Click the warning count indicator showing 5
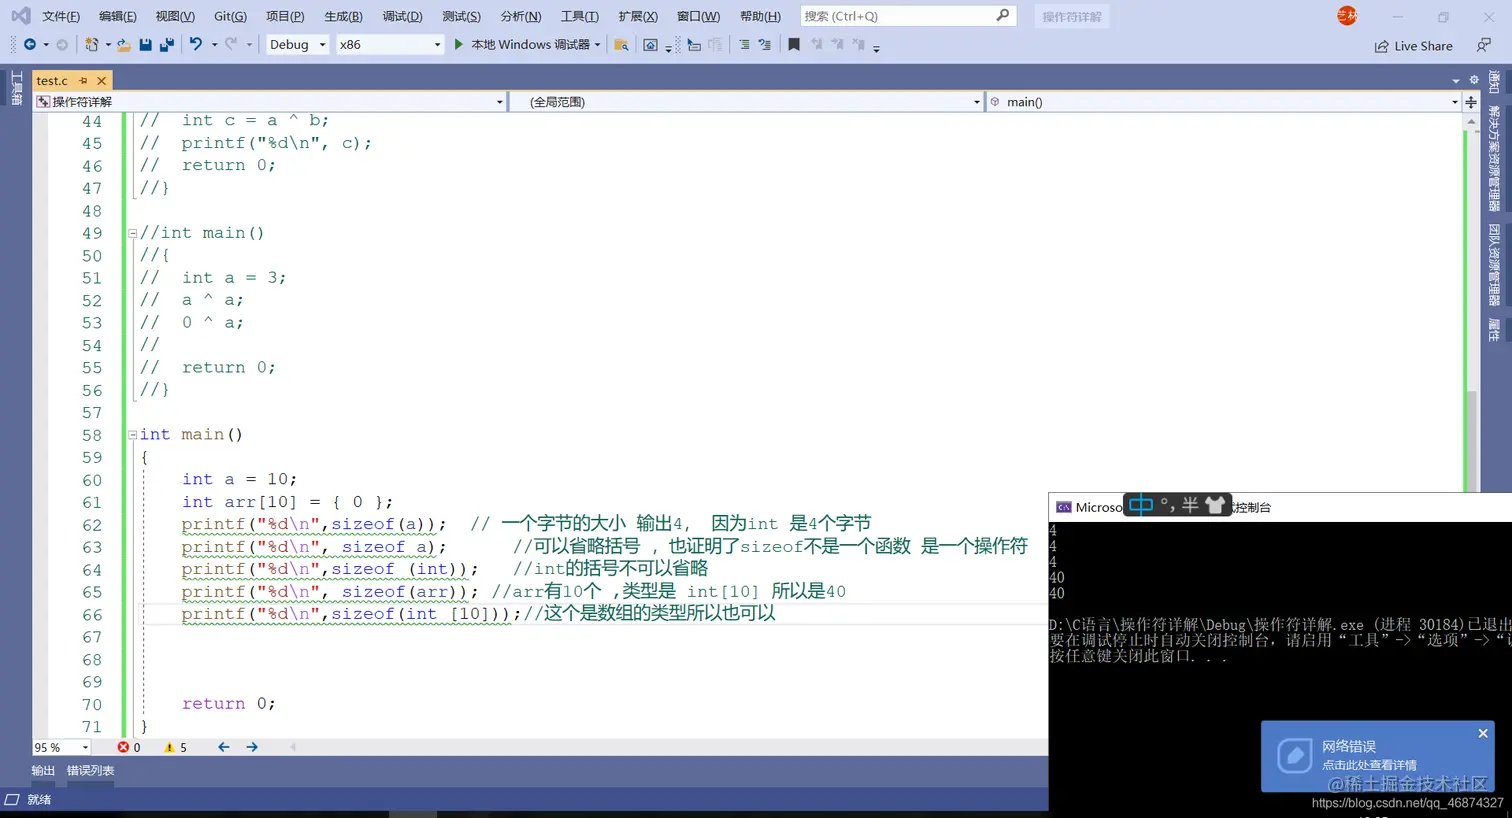 (x=176, y=748)
